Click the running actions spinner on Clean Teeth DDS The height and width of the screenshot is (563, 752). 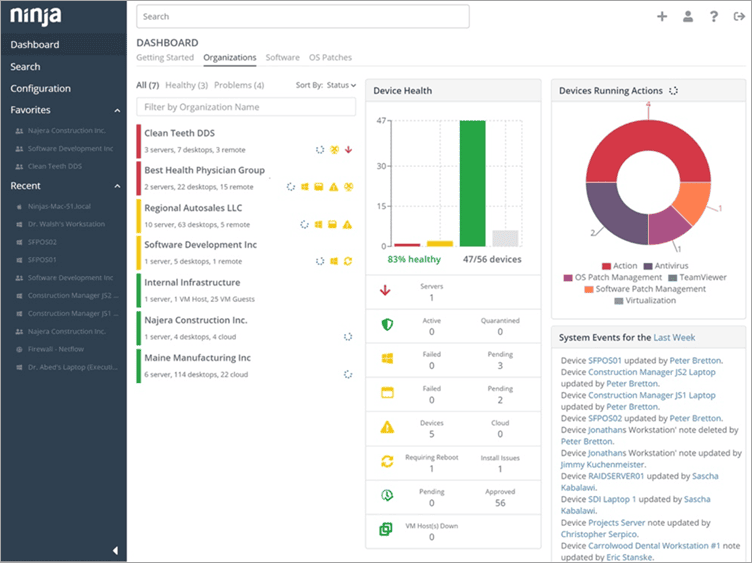click(x=320, y=150)
